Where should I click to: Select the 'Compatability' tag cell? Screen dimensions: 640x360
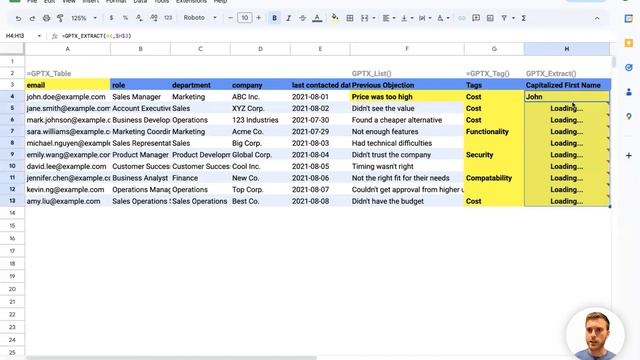pos(494,178)
